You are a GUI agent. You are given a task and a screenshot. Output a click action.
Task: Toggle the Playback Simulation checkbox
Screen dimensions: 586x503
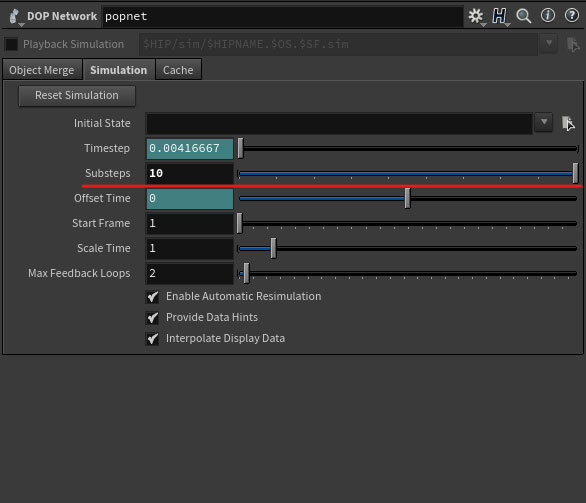11,44
